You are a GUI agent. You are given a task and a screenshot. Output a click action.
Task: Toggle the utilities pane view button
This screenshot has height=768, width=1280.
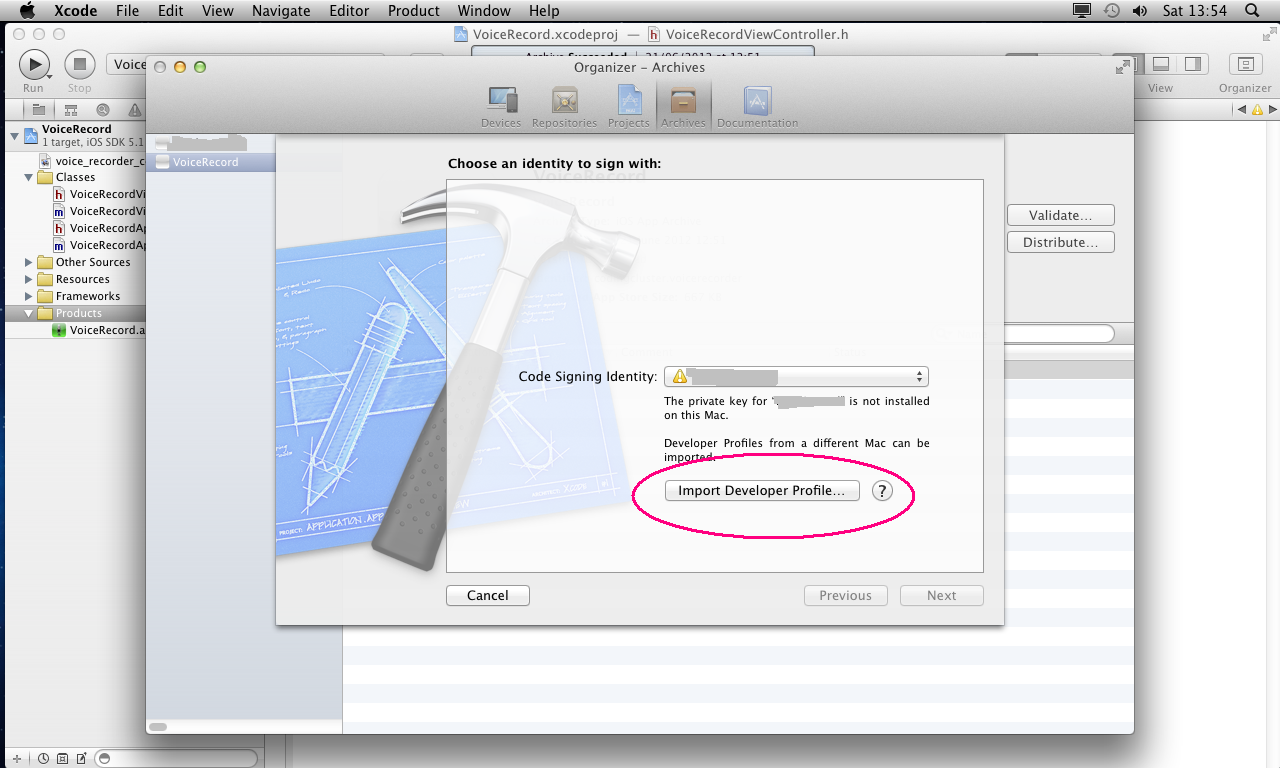[1192, 64]
